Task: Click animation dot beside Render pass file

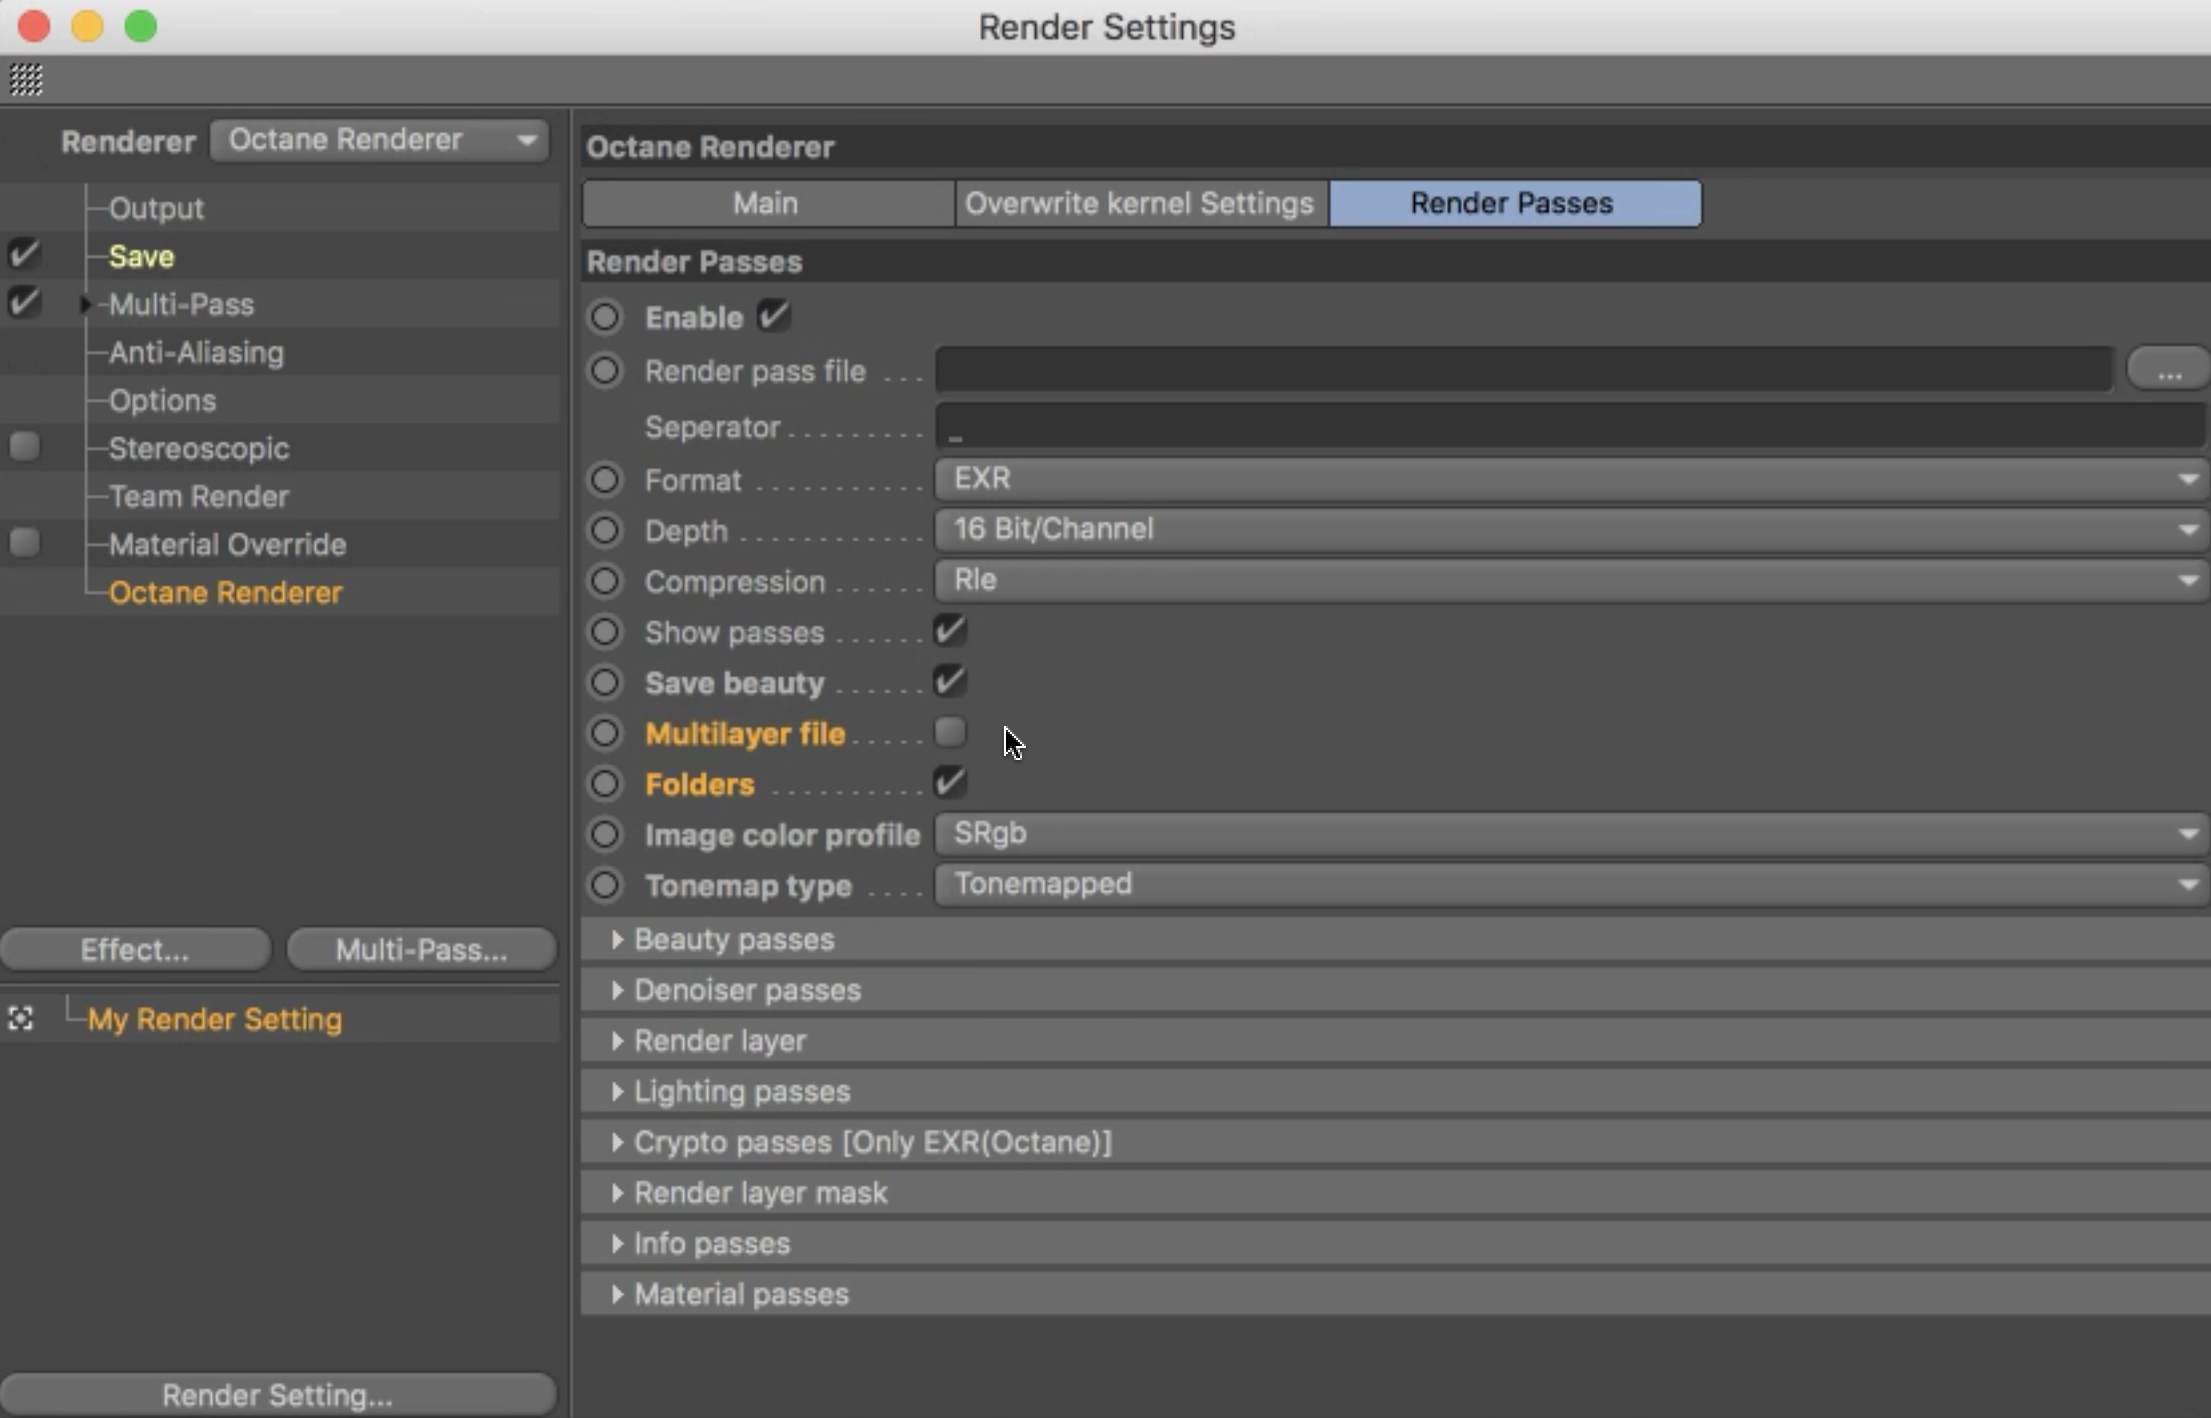Action: (x=605, y=371)
